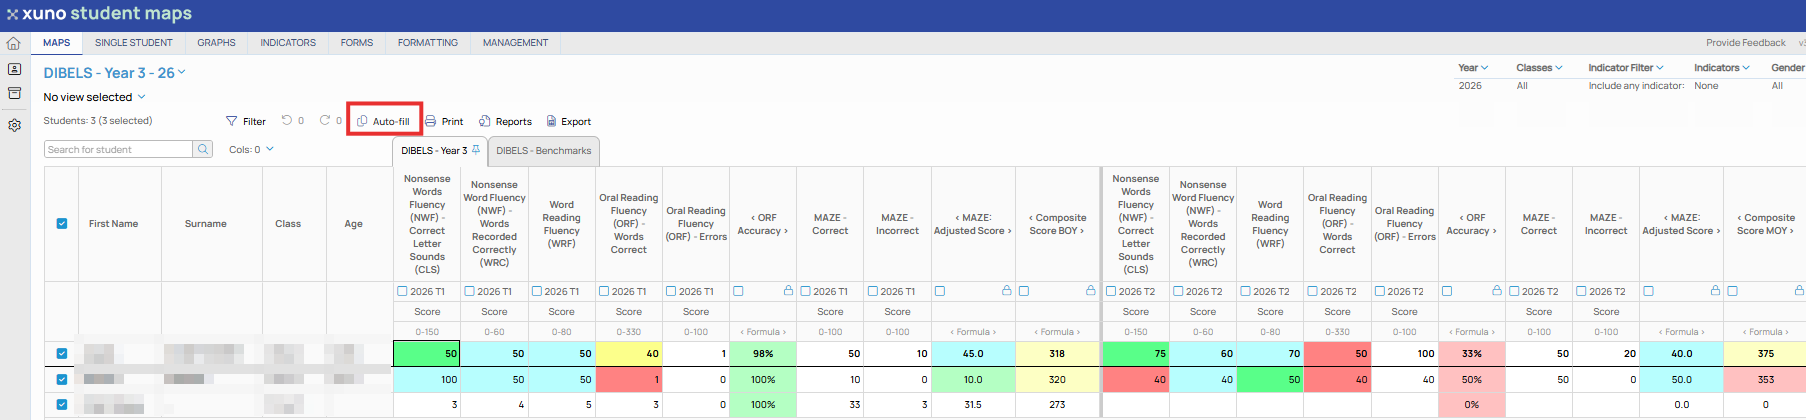This screenshot has height=420, width=1806.
Task: Click the undo arrow icon
Action: pos(287,120)
